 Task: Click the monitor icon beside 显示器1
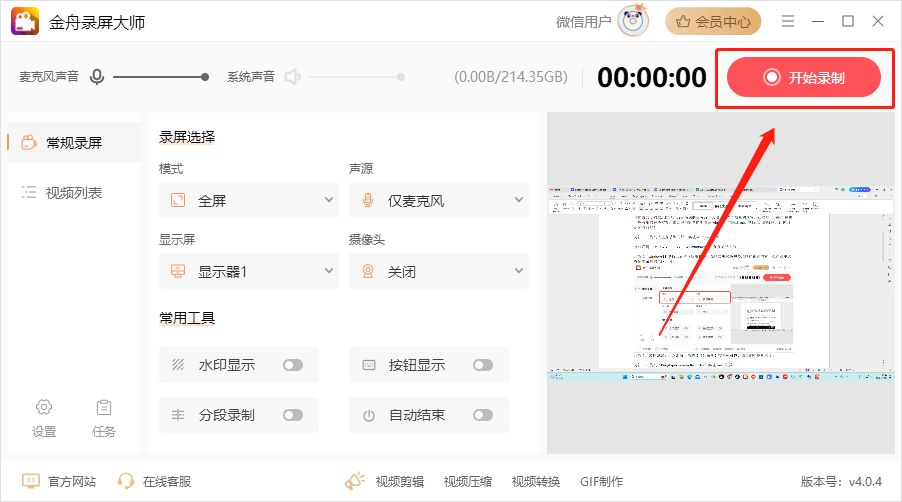tap(178, 271)
